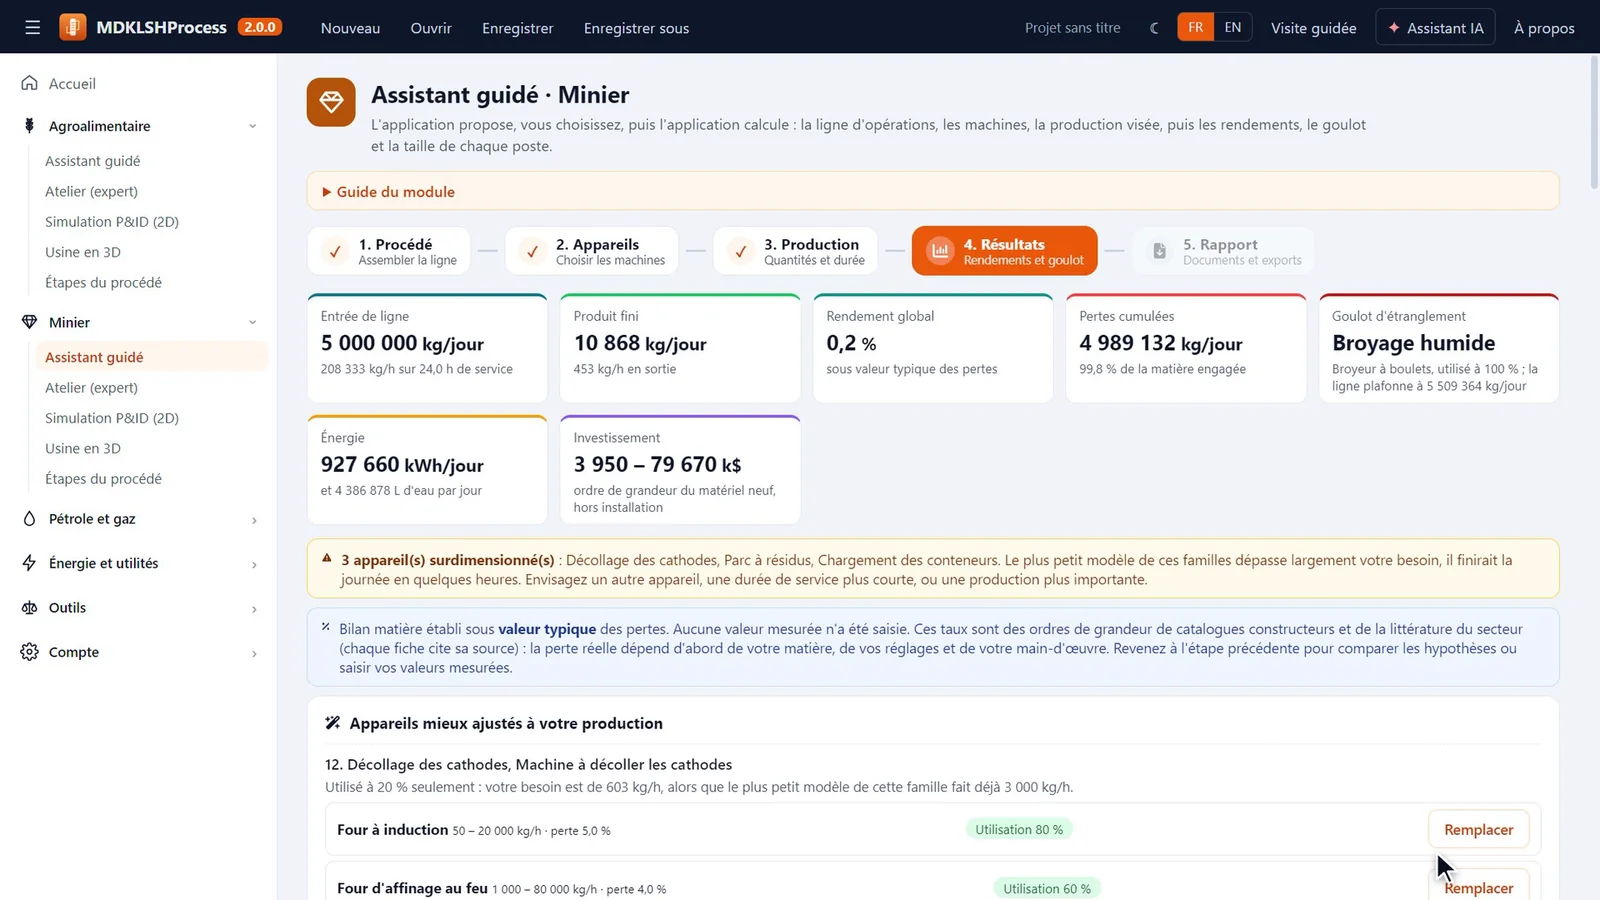This screenshot has width=1600, height=900.
Task: Collapse the Minier section chevron
Action: click(x=253, y=322)
